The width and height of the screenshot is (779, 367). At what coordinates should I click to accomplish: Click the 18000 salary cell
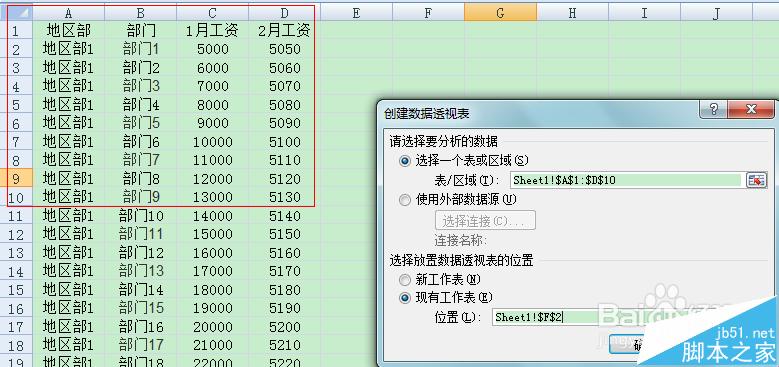pyautogui.click(x=213, y=291)
